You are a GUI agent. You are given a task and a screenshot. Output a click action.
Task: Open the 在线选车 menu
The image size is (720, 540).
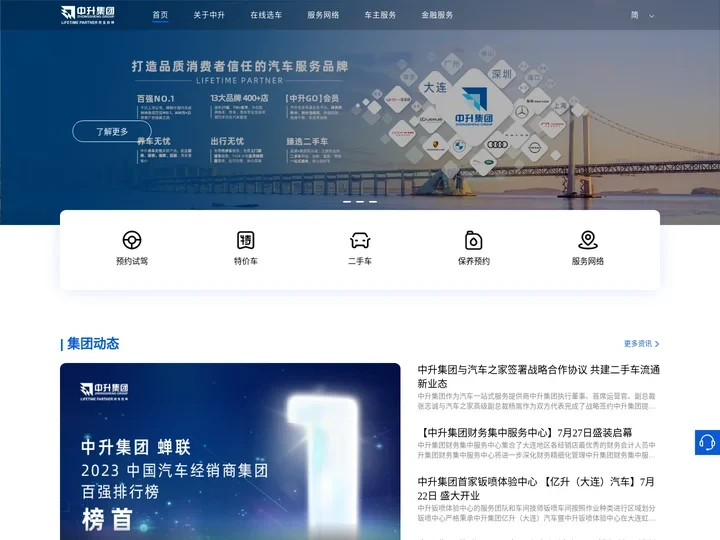(266, 15)
